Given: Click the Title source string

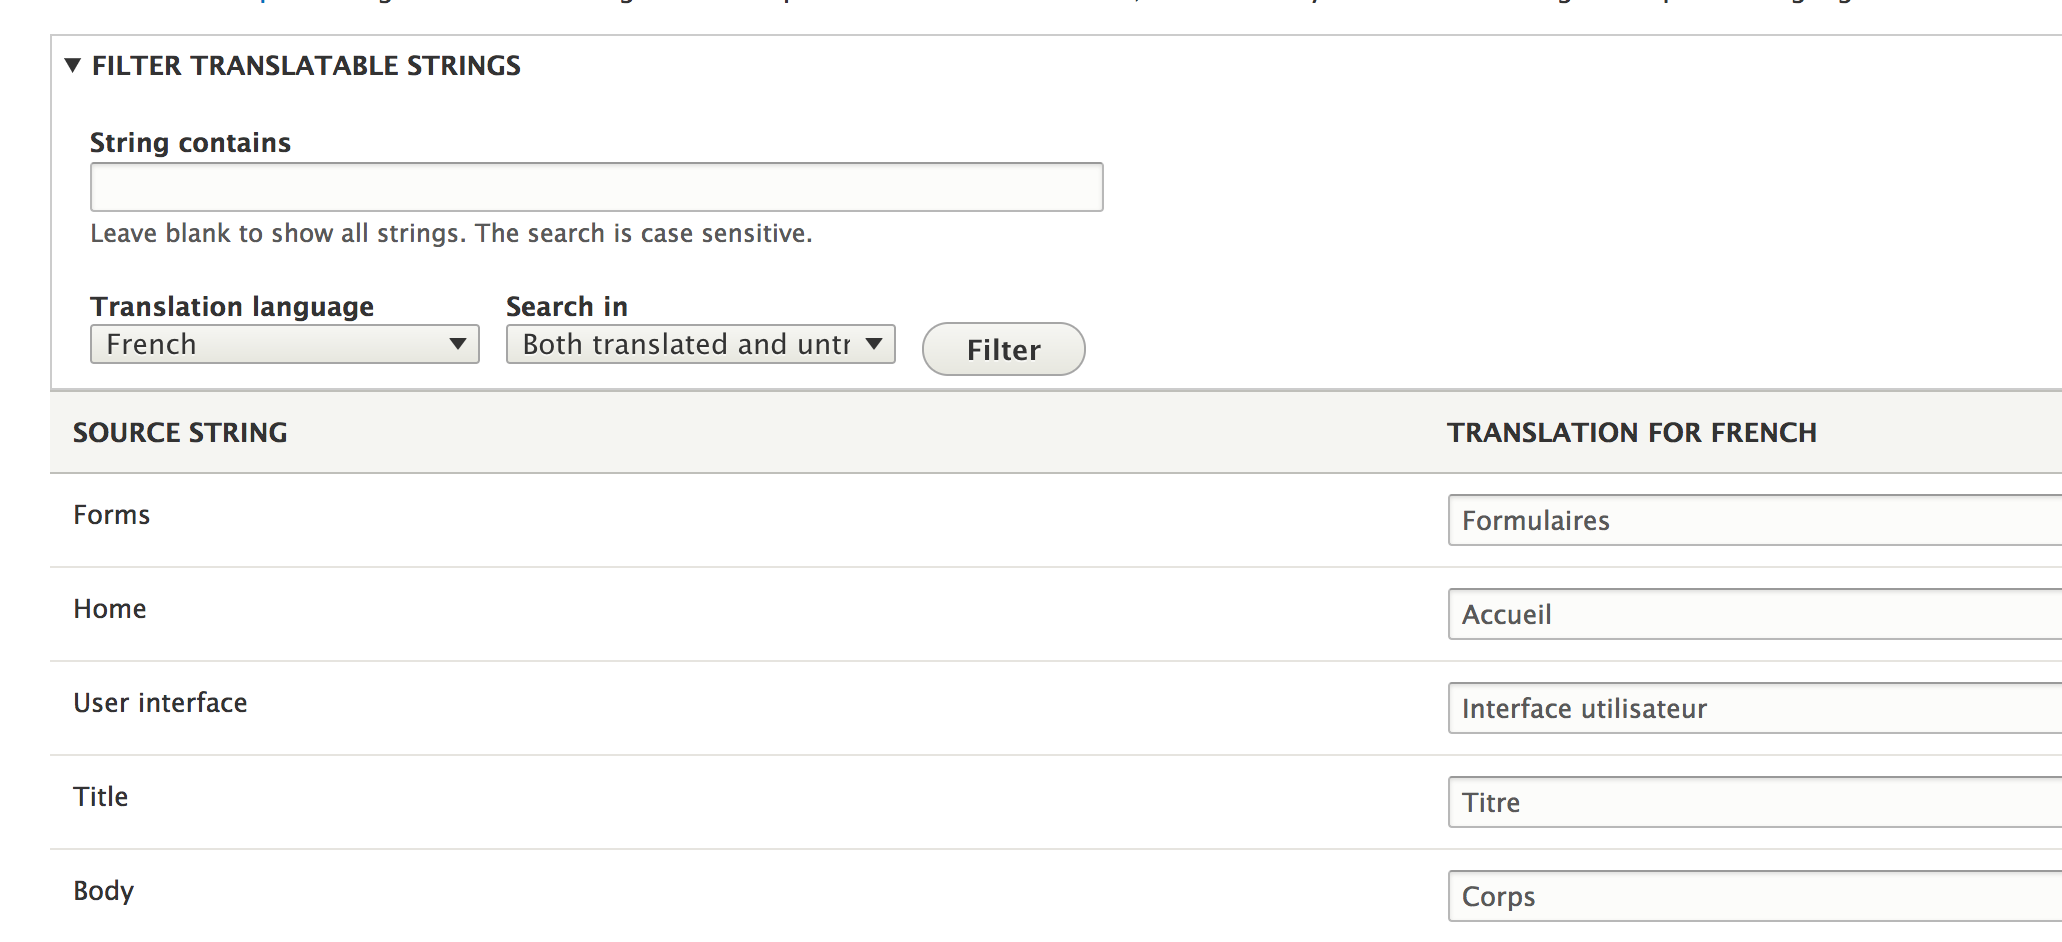Looking at the screenshot, I should coord(101,797).
